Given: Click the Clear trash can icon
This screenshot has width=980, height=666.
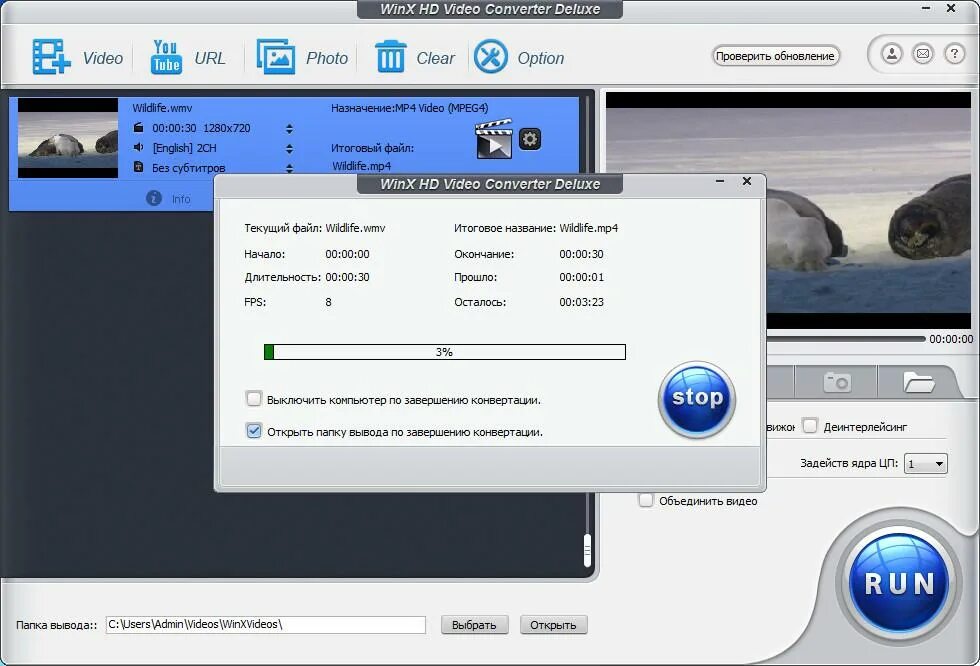Looking at the screenshot, I should pyautogui.click(x=391, y=56).
